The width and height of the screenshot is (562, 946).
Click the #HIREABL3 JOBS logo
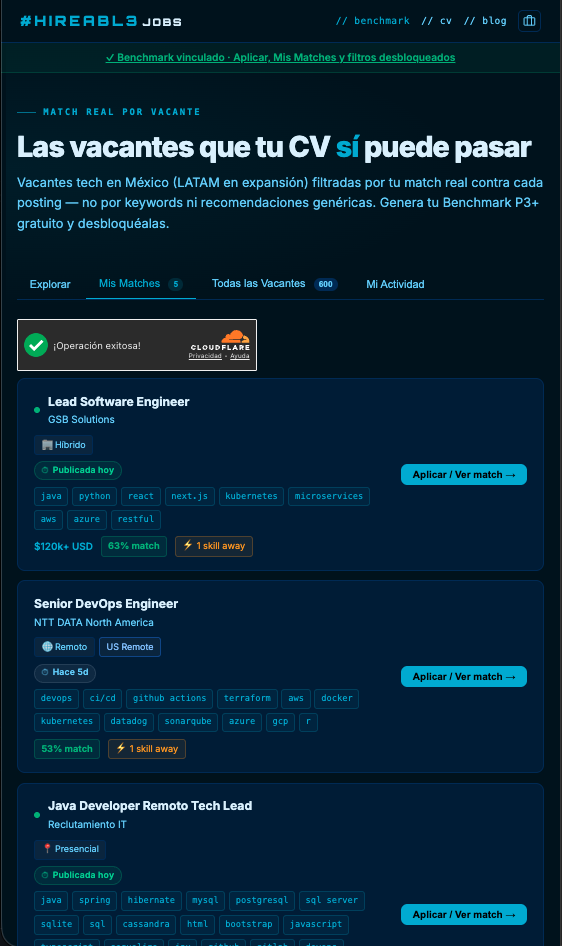click(x=101, y=21)
